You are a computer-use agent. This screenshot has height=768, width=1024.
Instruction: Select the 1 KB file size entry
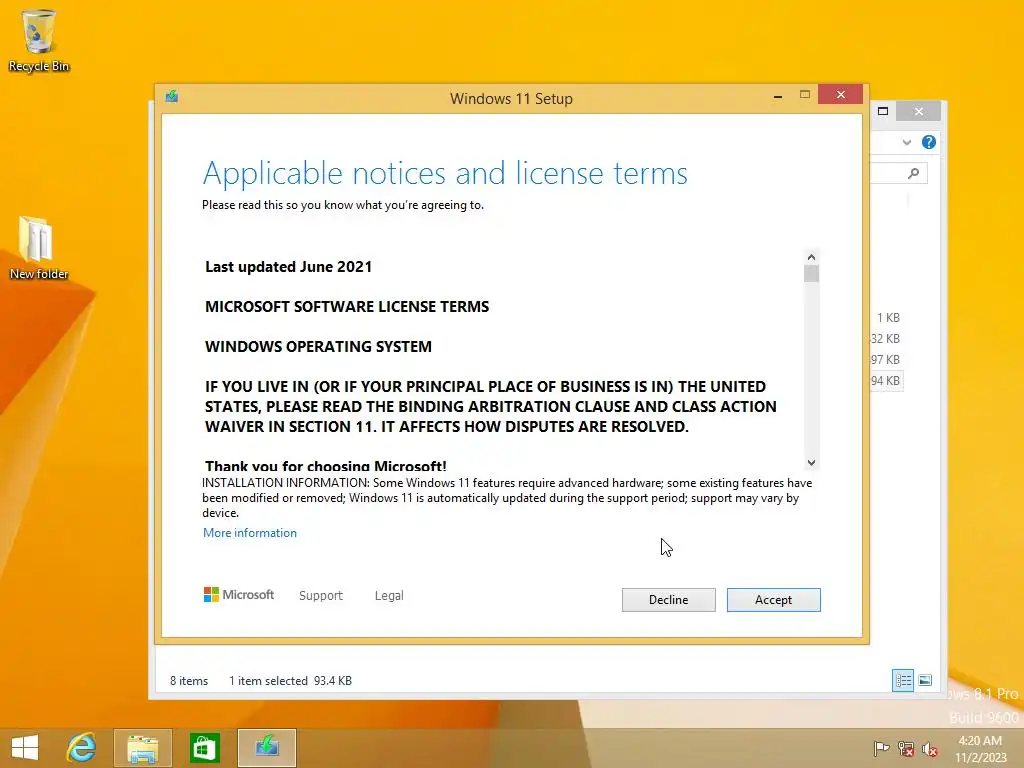[x=888, y=318]
